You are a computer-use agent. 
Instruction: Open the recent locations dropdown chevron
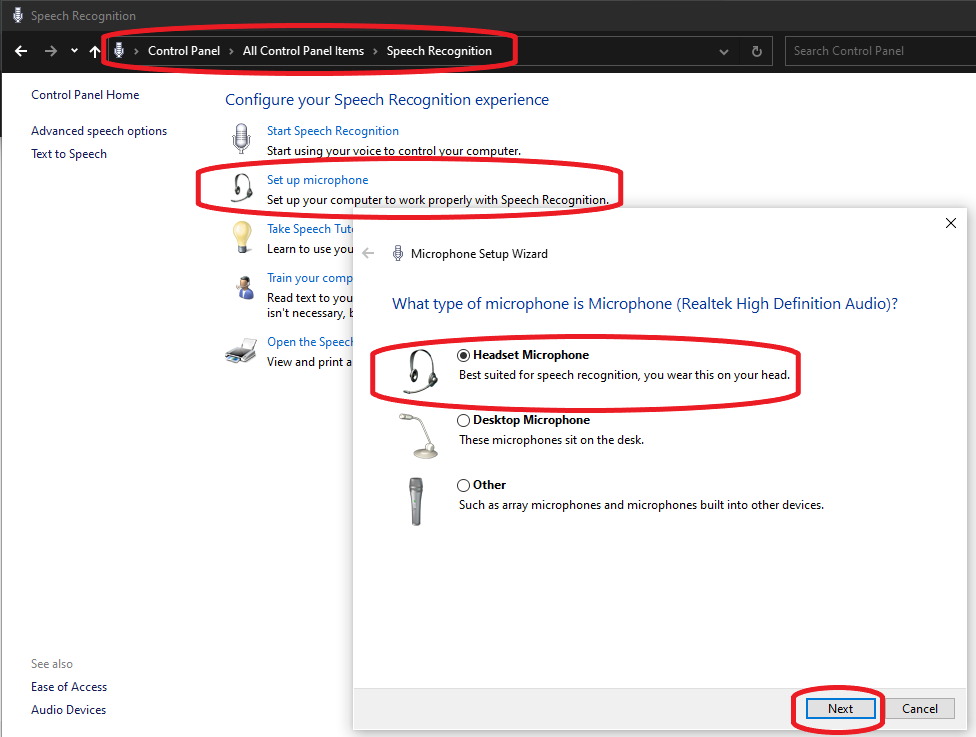pyautogui.click(x=74, y=51)
